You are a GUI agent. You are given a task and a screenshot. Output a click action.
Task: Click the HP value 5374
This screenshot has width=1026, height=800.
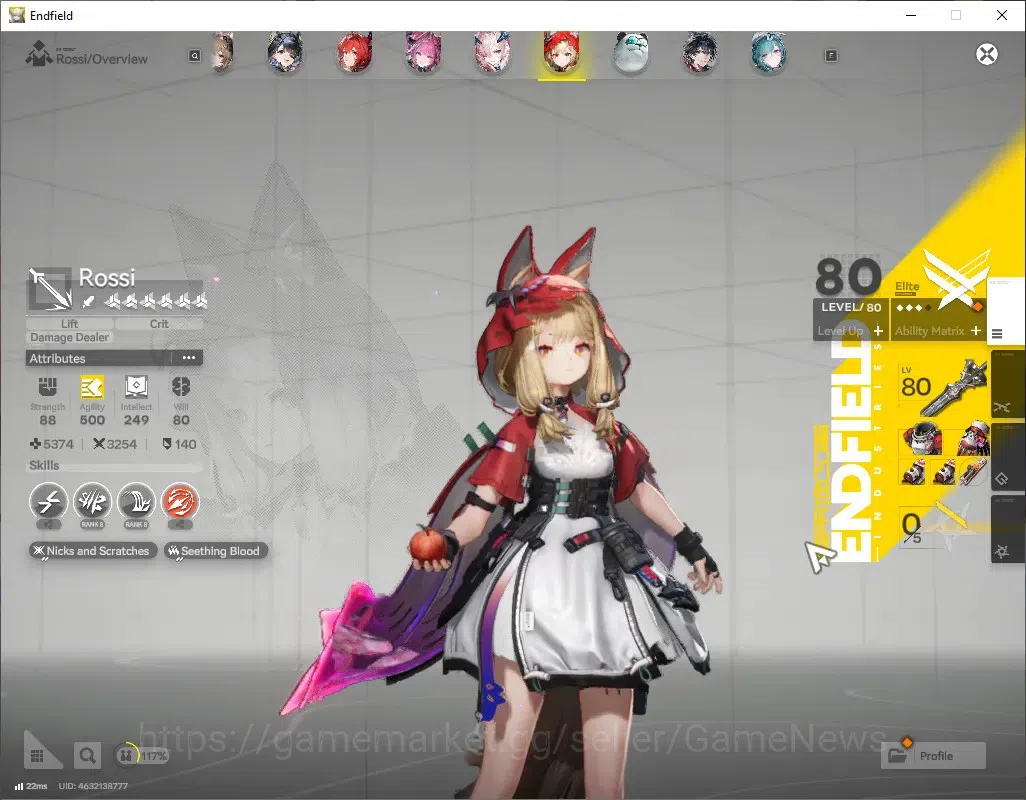pyautogui.click(x=52, y=444)
